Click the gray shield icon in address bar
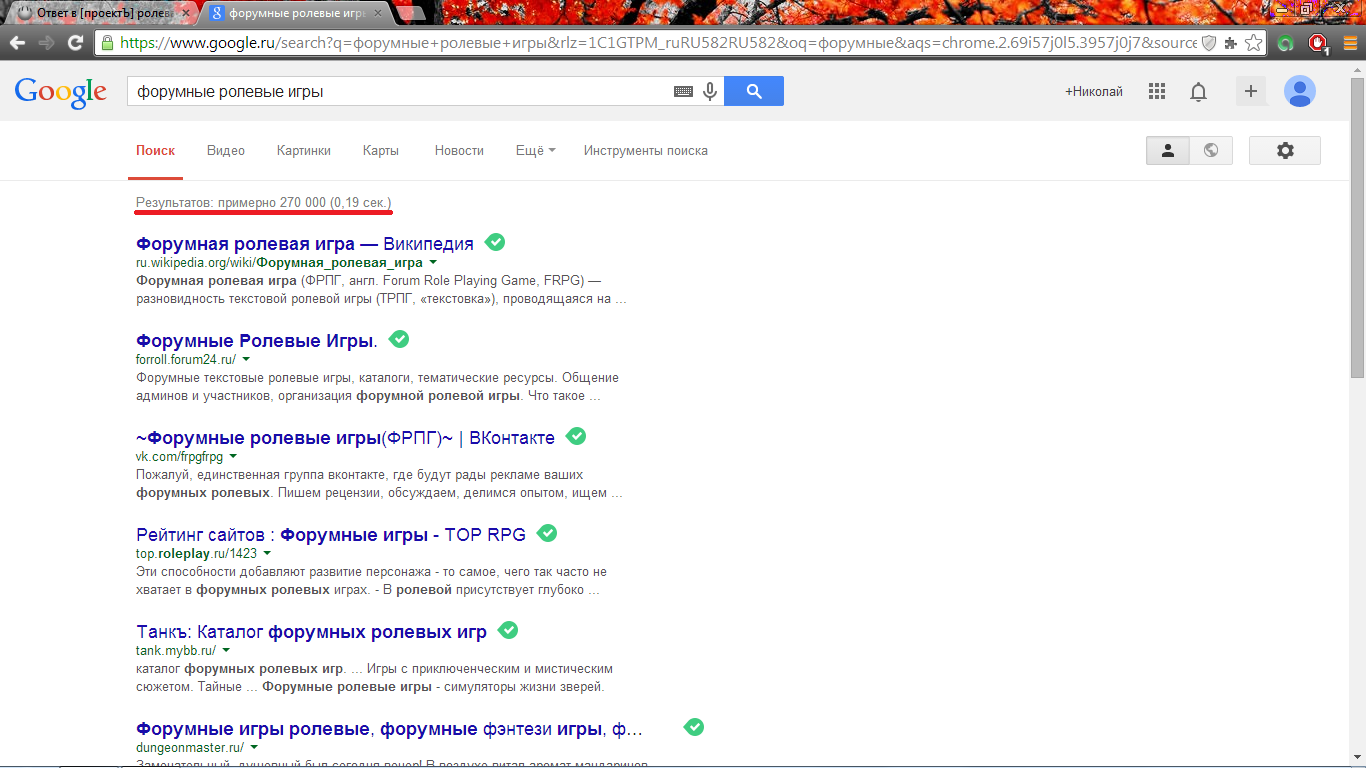1366x768 pixels. 1208,43
